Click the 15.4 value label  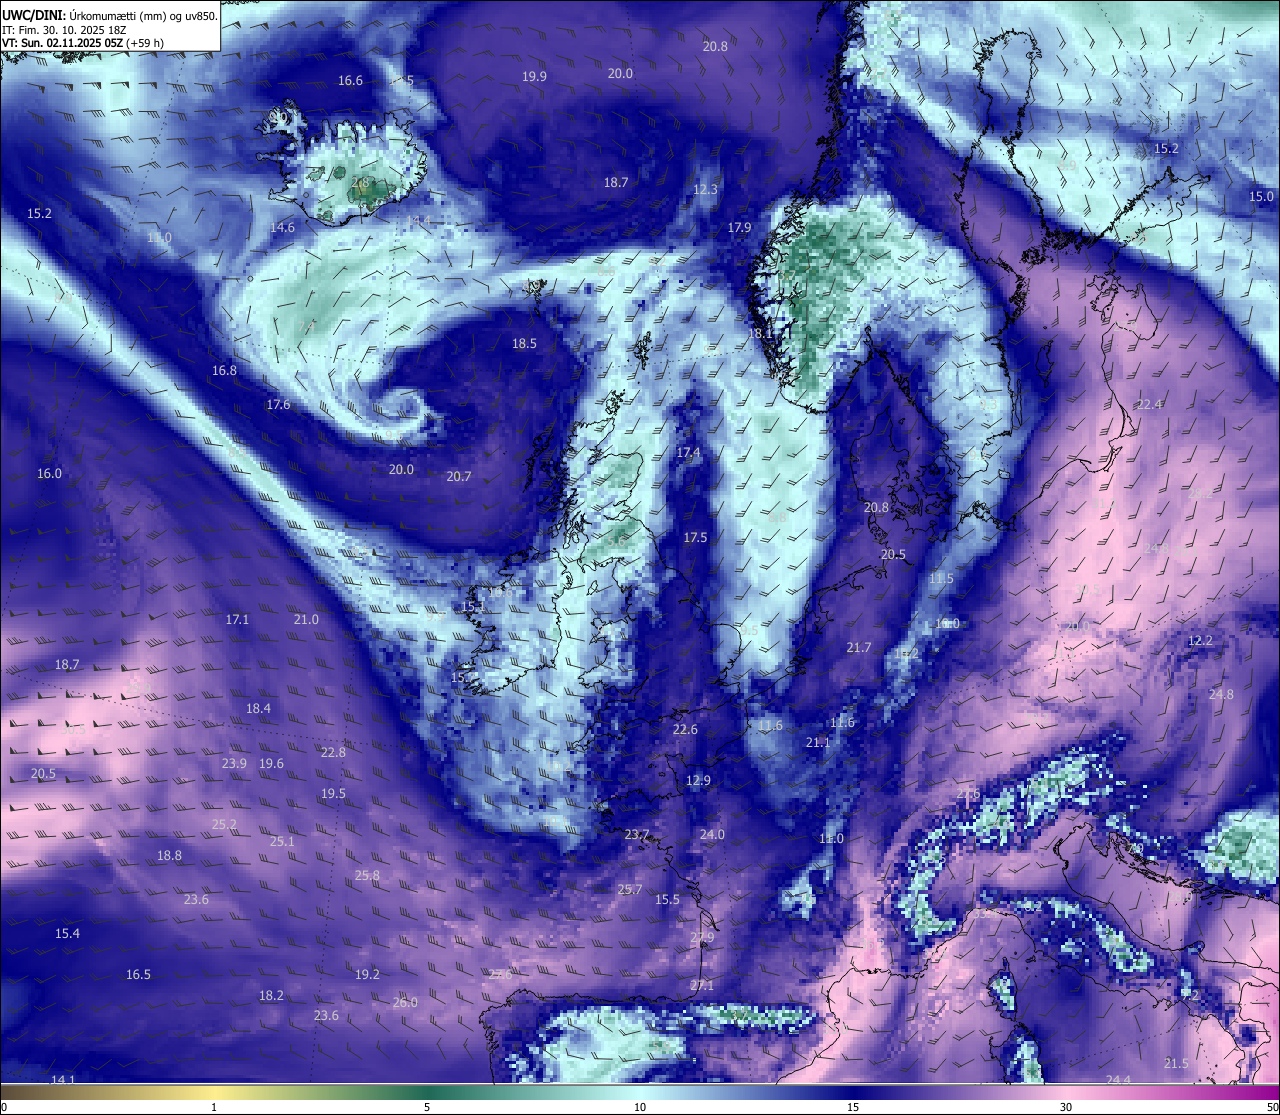tap(67, 934)
